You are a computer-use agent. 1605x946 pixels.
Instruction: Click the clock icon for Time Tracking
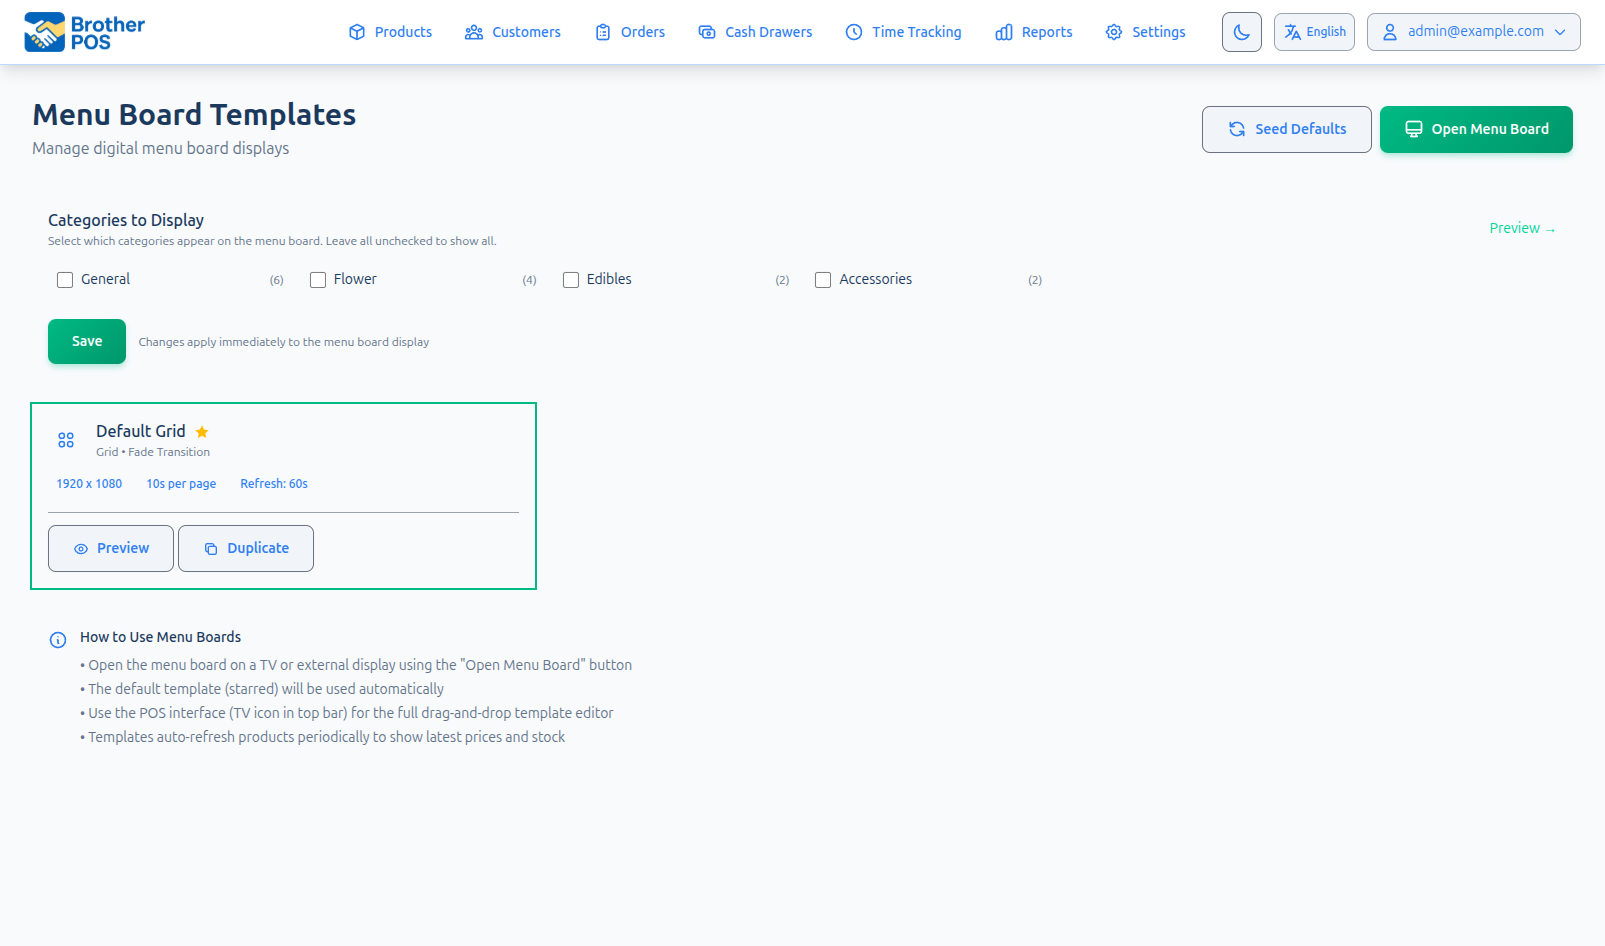[x=854, y=32]
